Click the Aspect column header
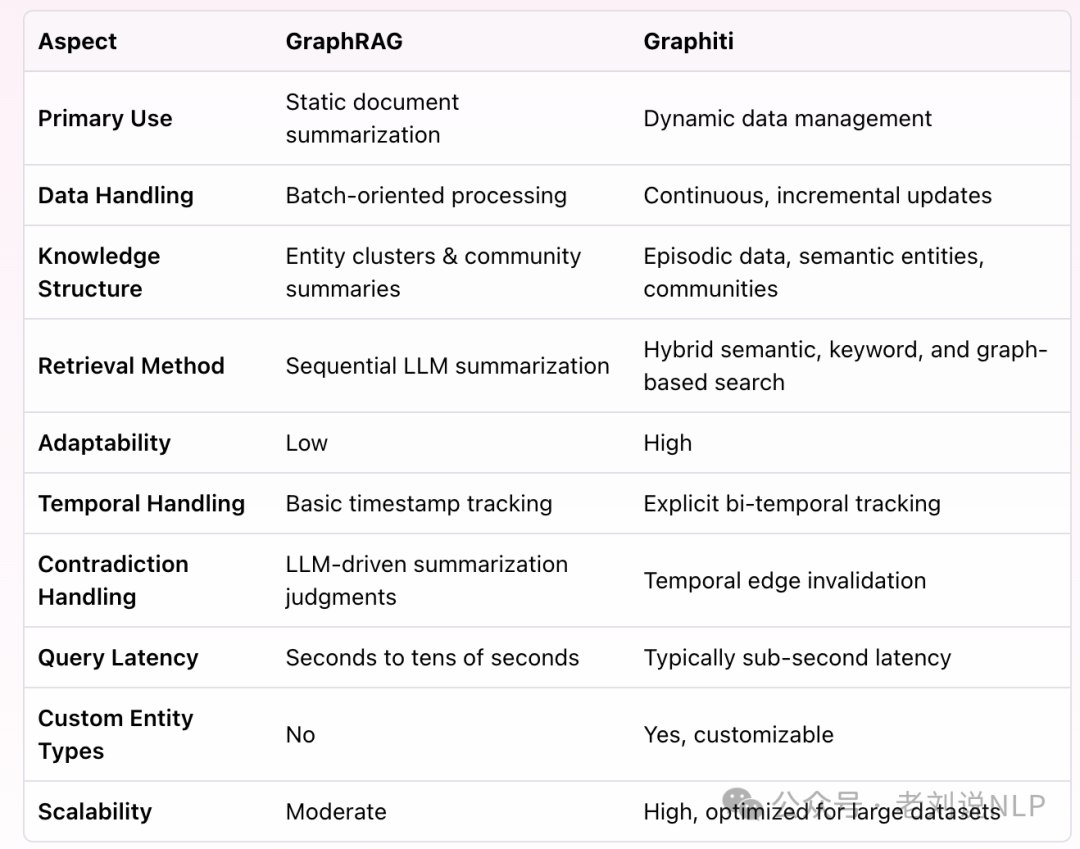Screen dimensions: 1080x849 [77, 41]
